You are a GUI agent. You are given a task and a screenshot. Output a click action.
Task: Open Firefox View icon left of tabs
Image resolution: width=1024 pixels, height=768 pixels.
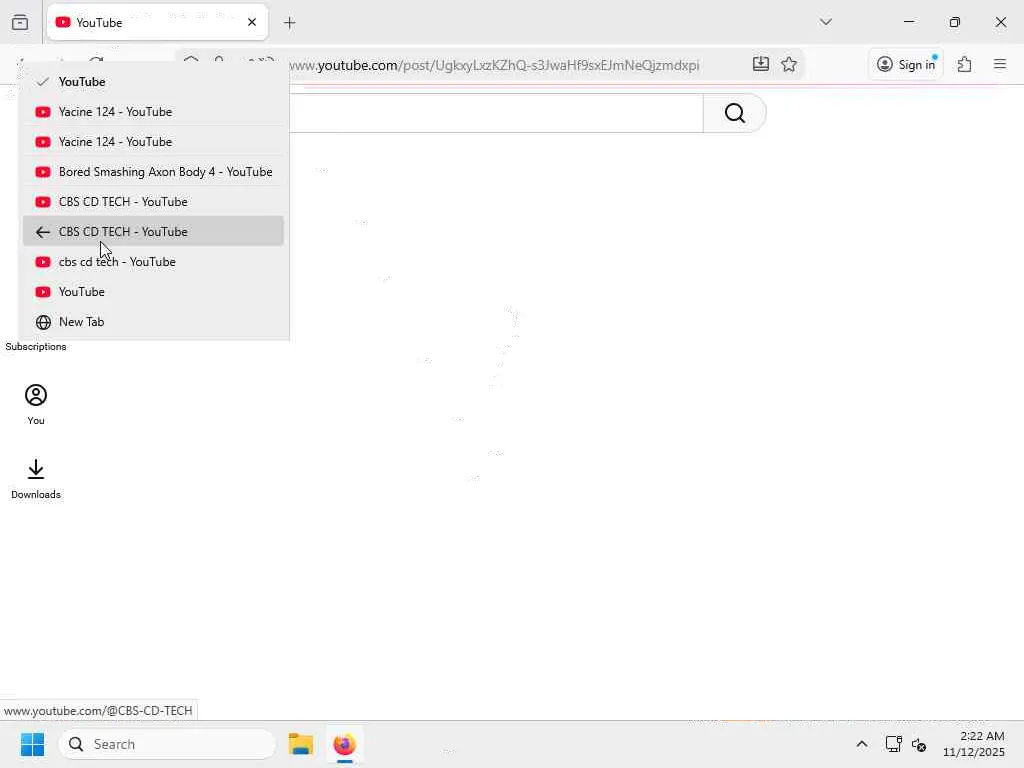(x=20, y=23)
